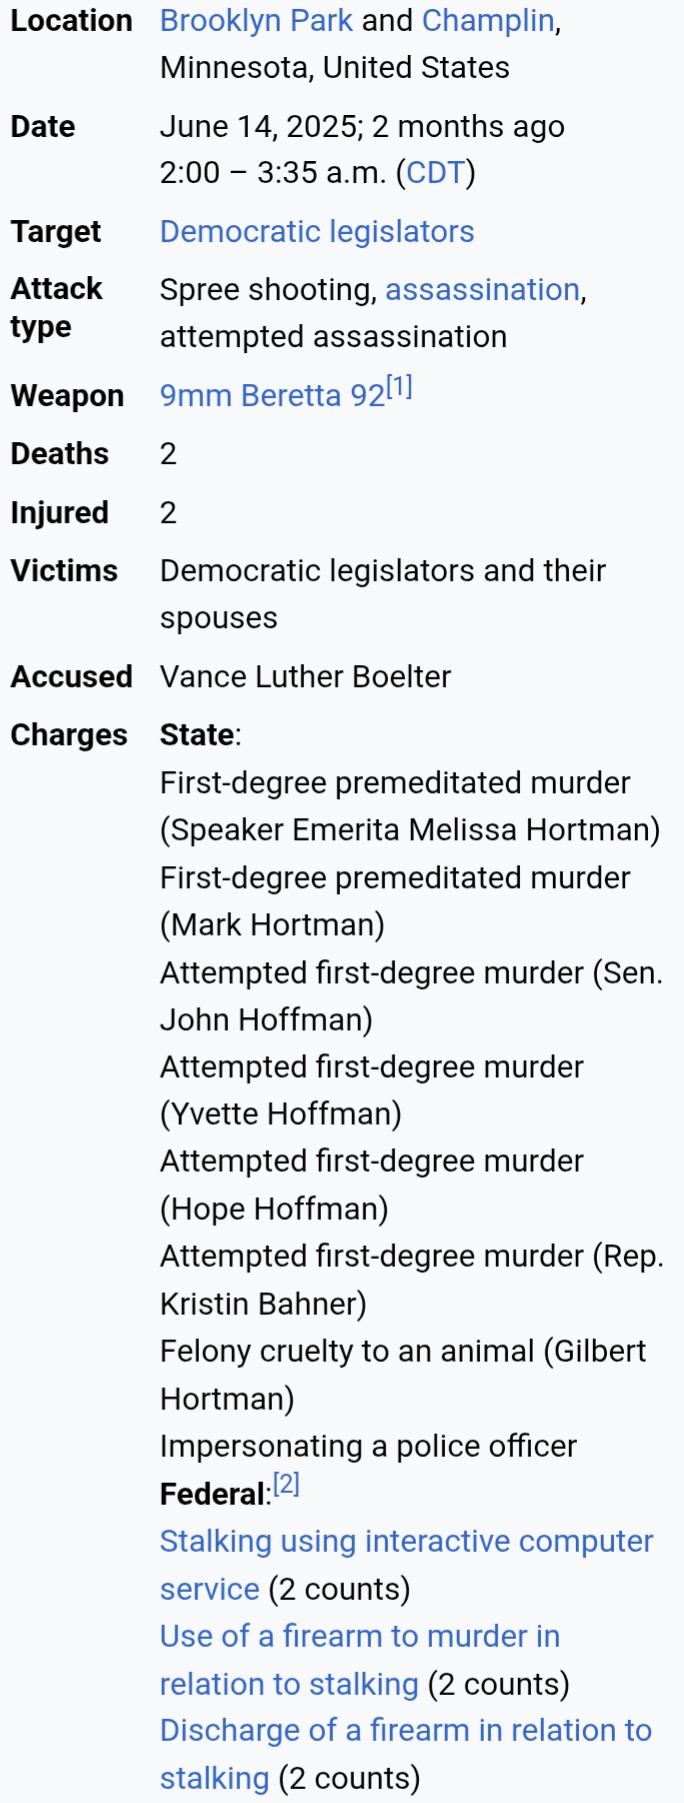The image size is (684, 1803).
Task: Click citation [1] next to the weapon
Action: 399,387
